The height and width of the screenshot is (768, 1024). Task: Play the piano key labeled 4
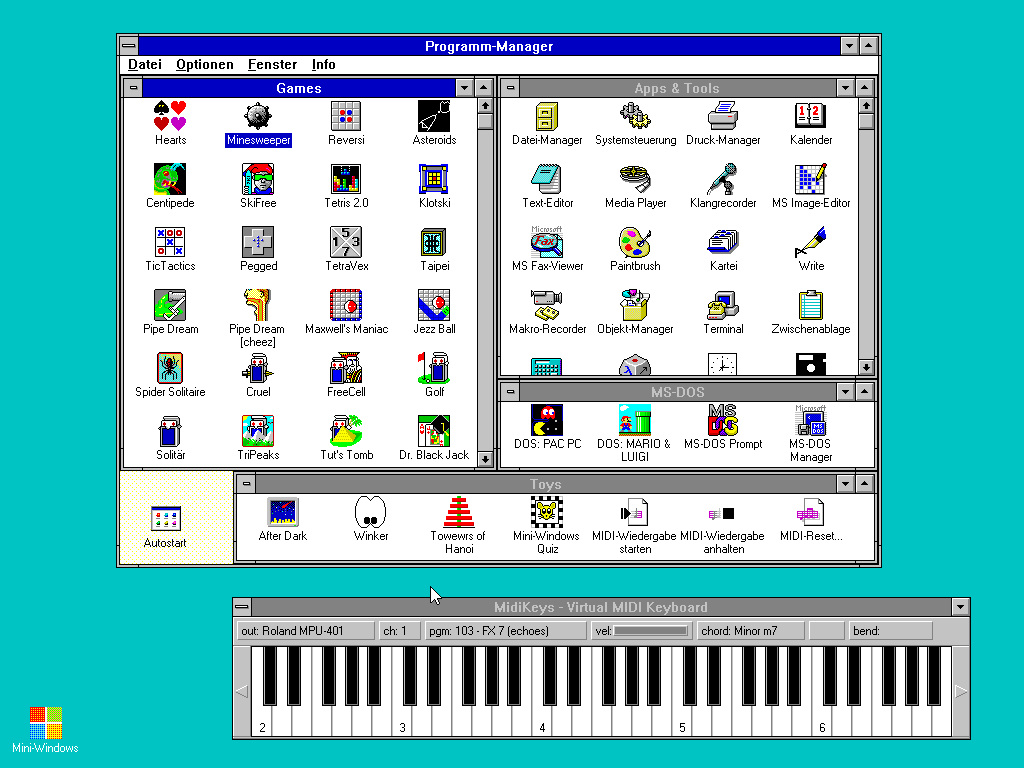click(541, 720)
